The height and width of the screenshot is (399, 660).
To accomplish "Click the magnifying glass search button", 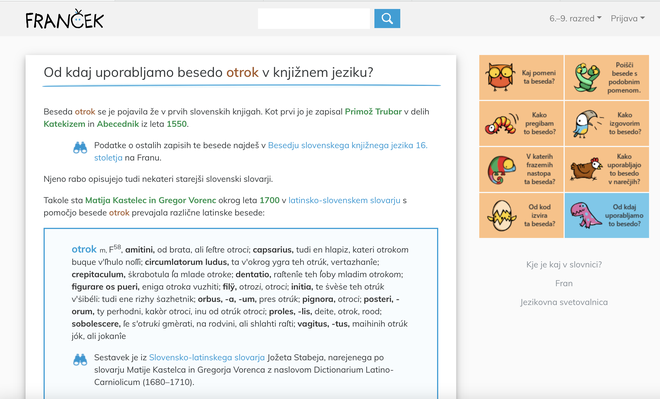I will 387,19.
